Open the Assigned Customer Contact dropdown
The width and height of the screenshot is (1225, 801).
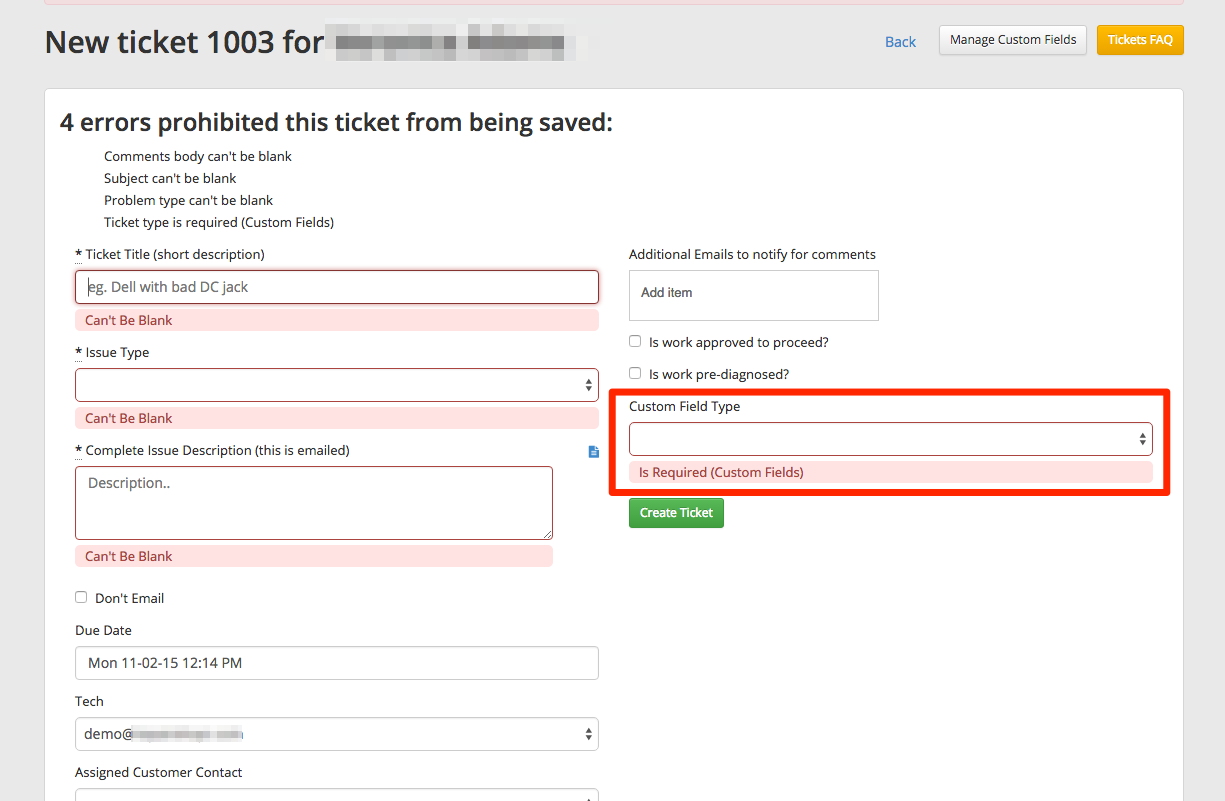coord(336,794)
